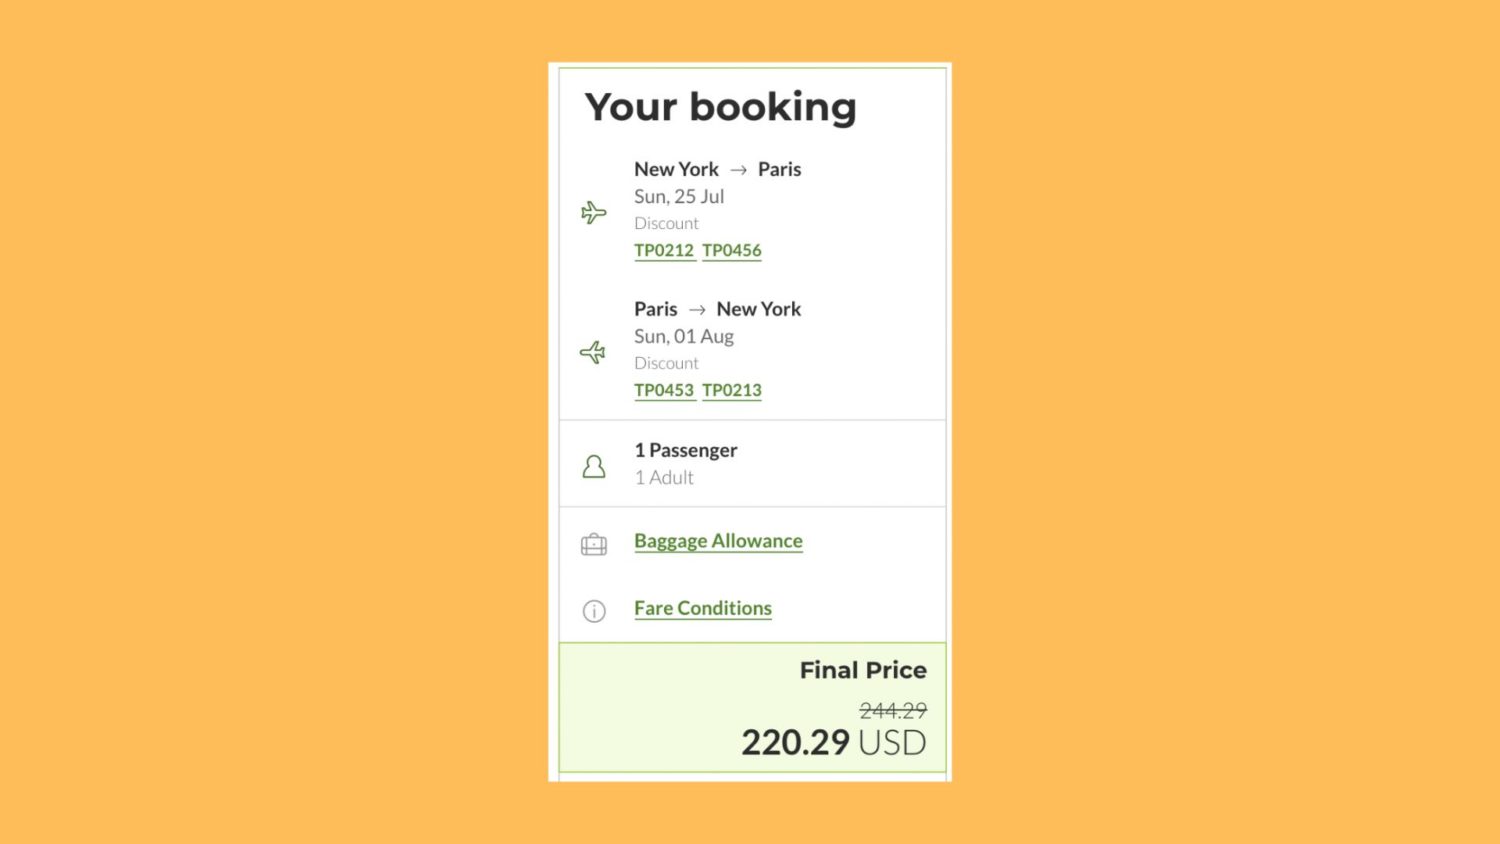
Task: Open flight details for TP0213
Action: click(731, 390)
